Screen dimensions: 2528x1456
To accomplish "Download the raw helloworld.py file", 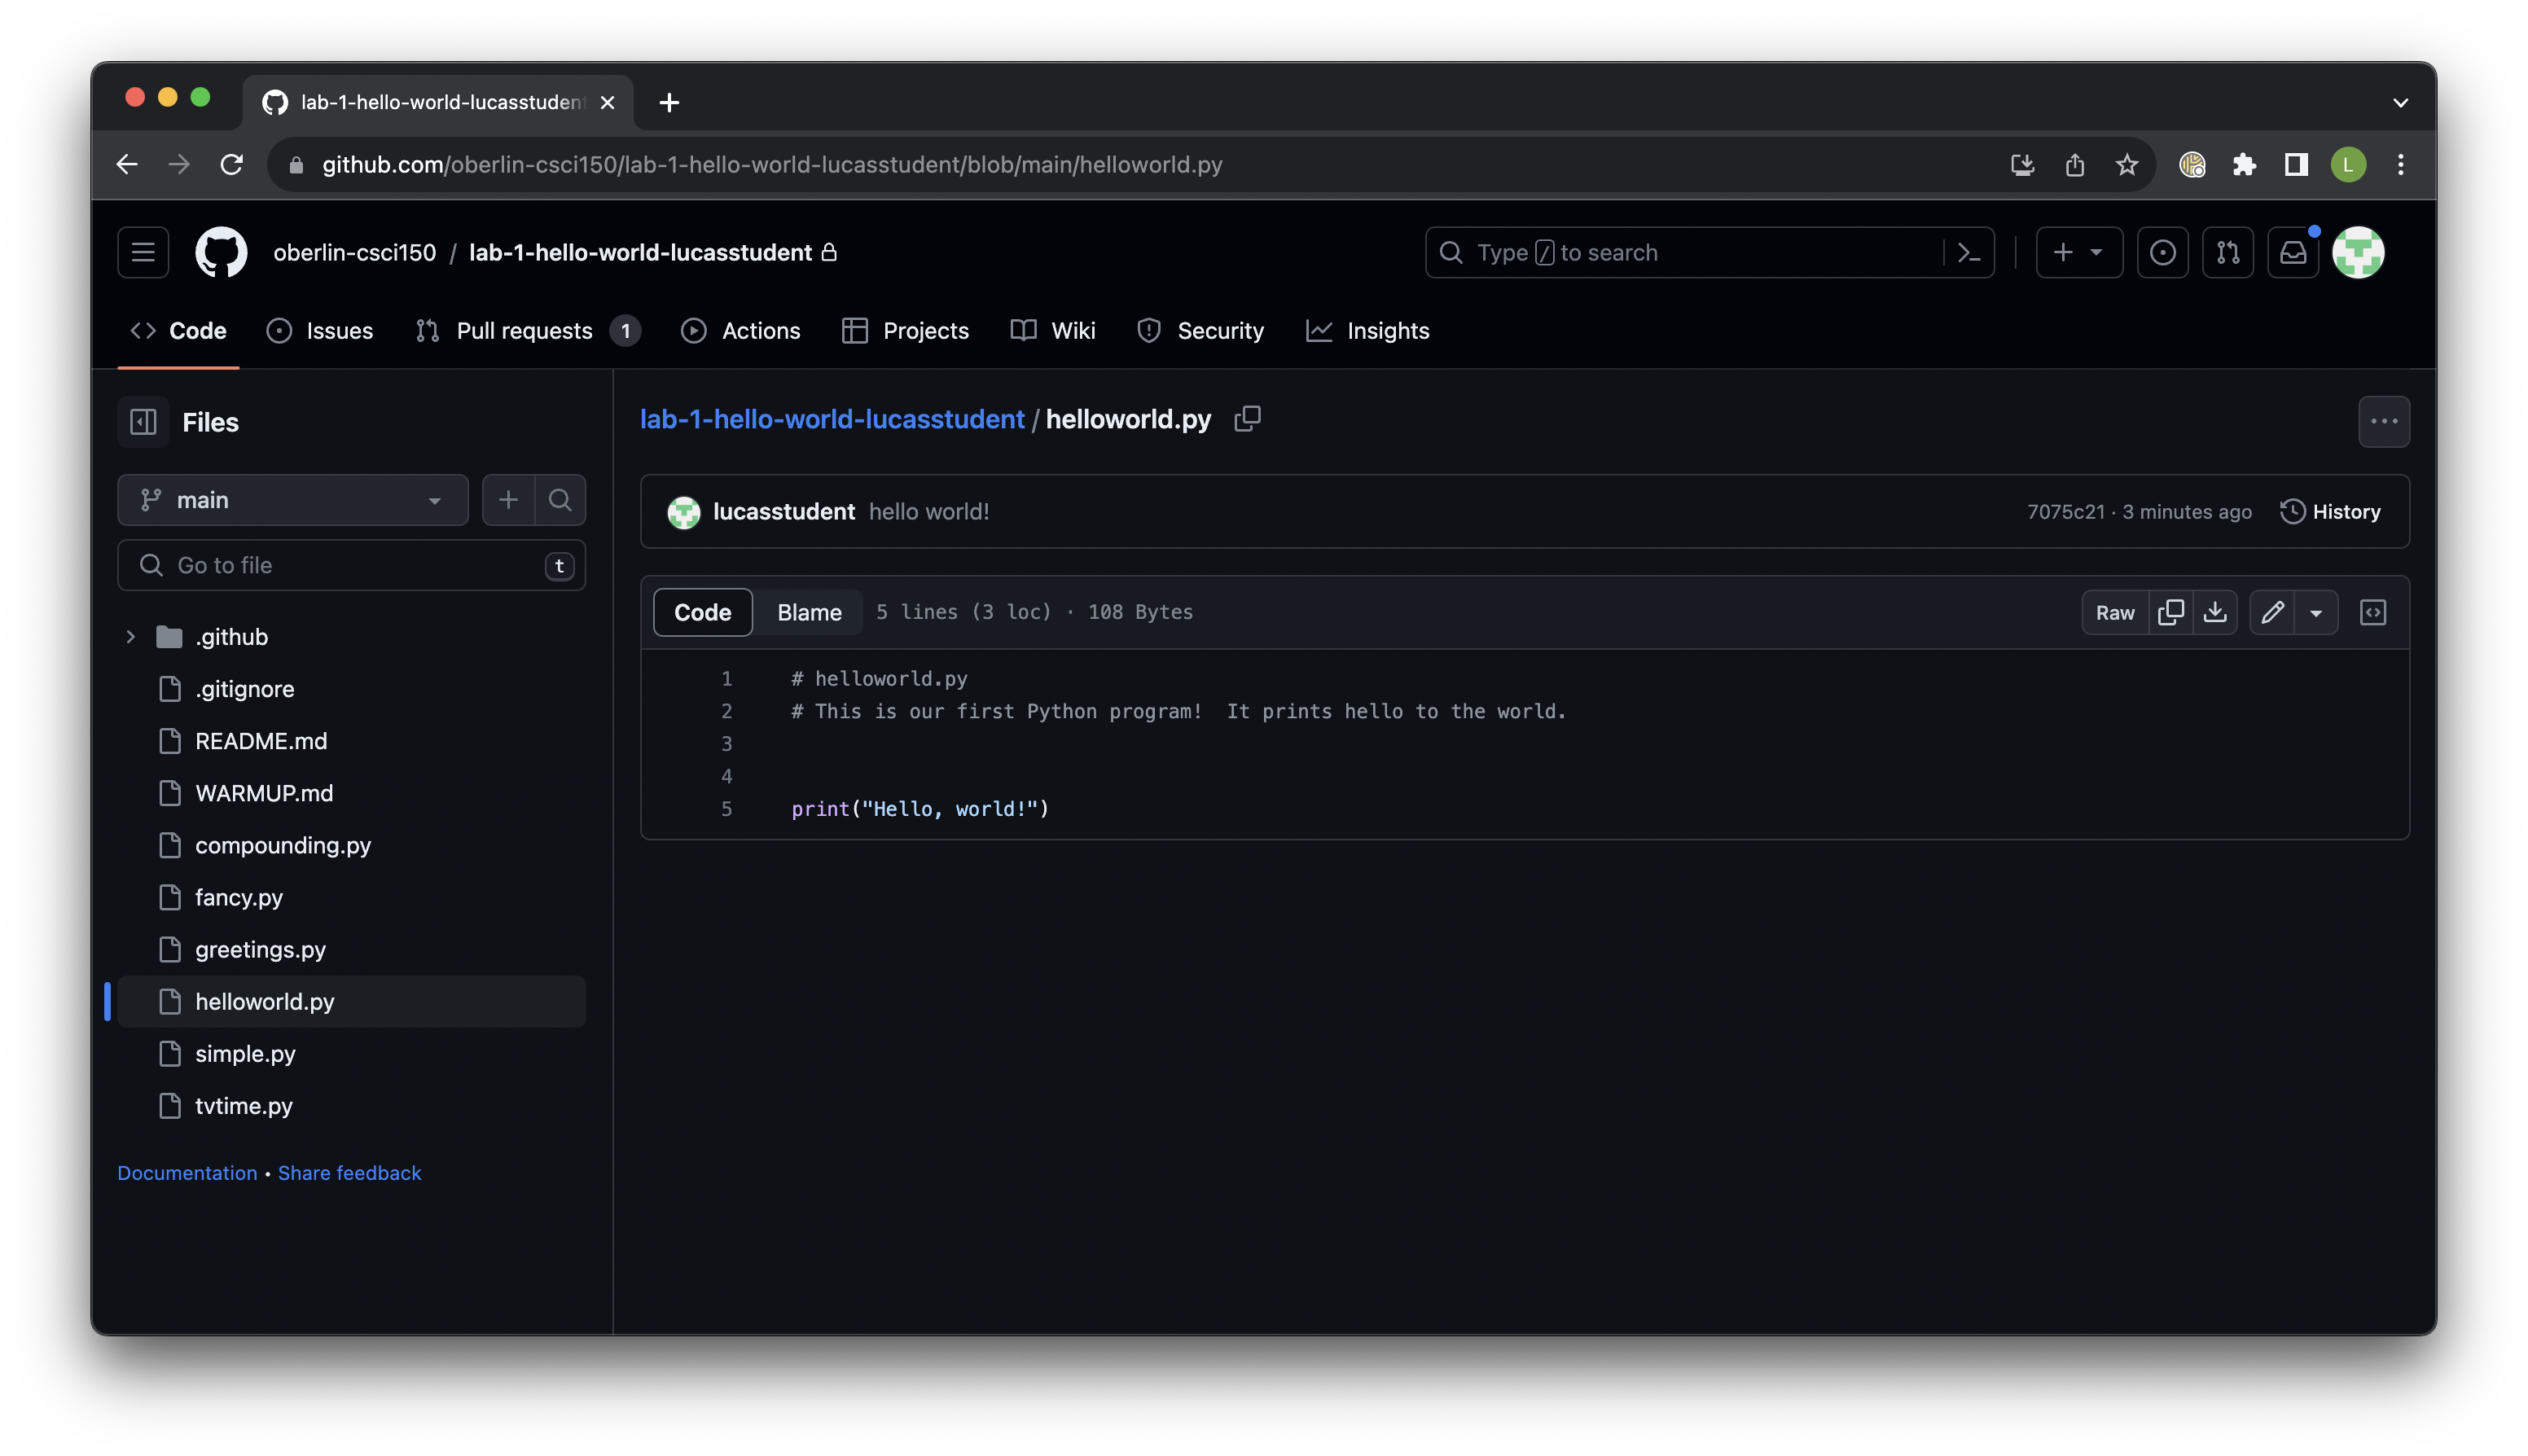I will point(2215,612).
